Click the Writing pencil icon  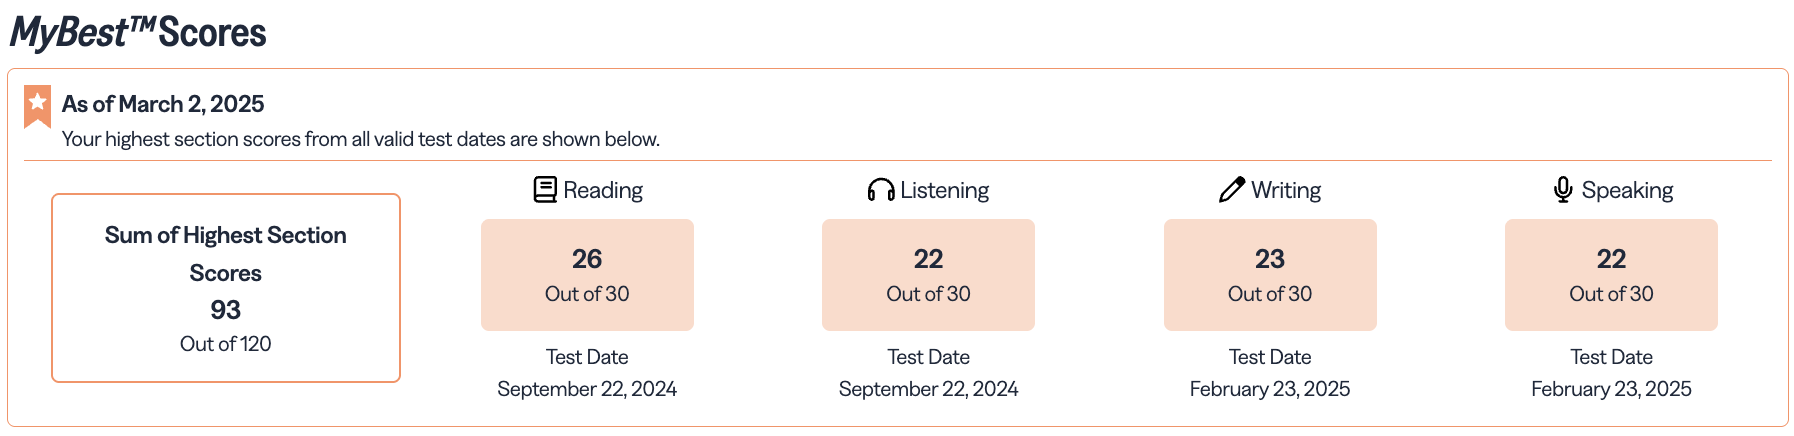(x=1232, y=190)
